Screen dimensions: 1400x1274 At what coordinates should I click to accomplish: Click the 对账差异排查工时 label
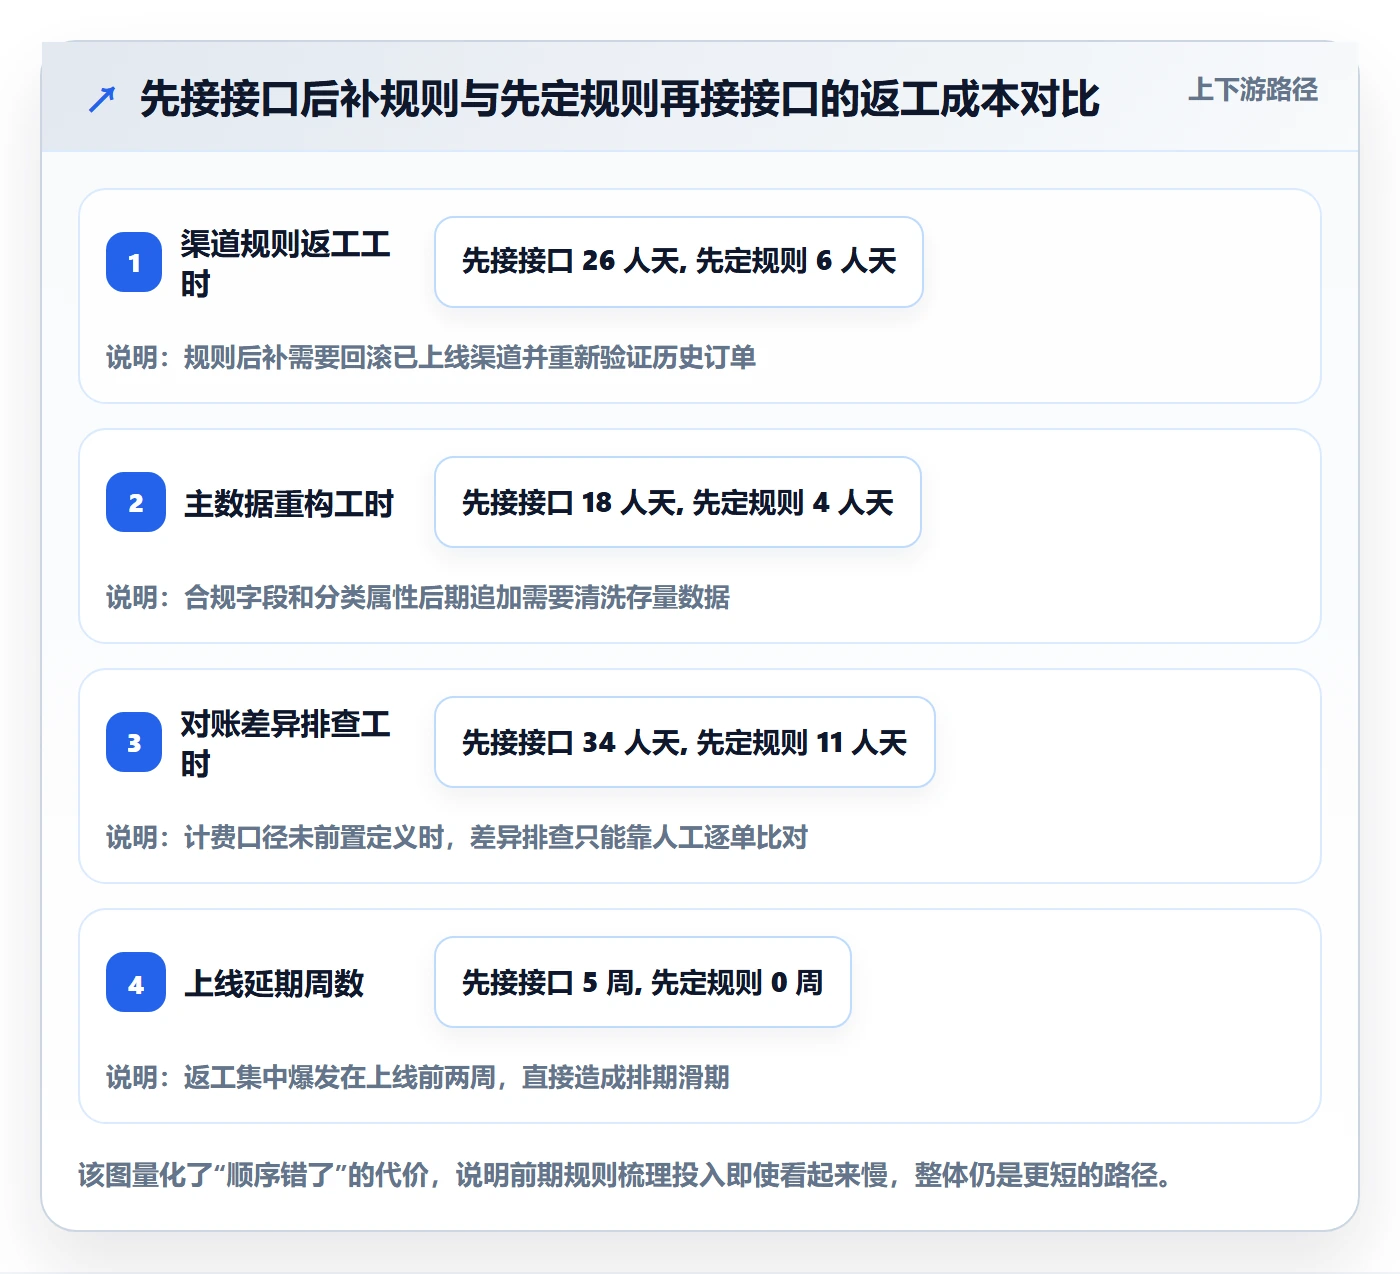coord(285,743)
